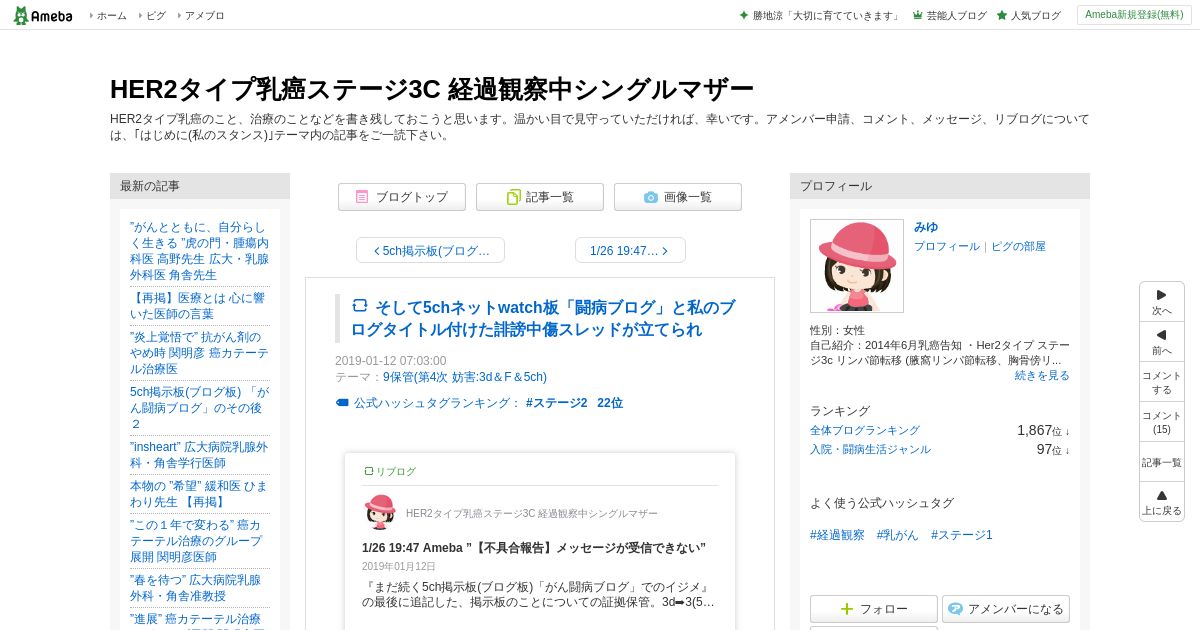Image resolution: width=1200 pixels, height=630 pixels.
Task: Click 上に戻る arrow in side navigation
Action: 1162,502
